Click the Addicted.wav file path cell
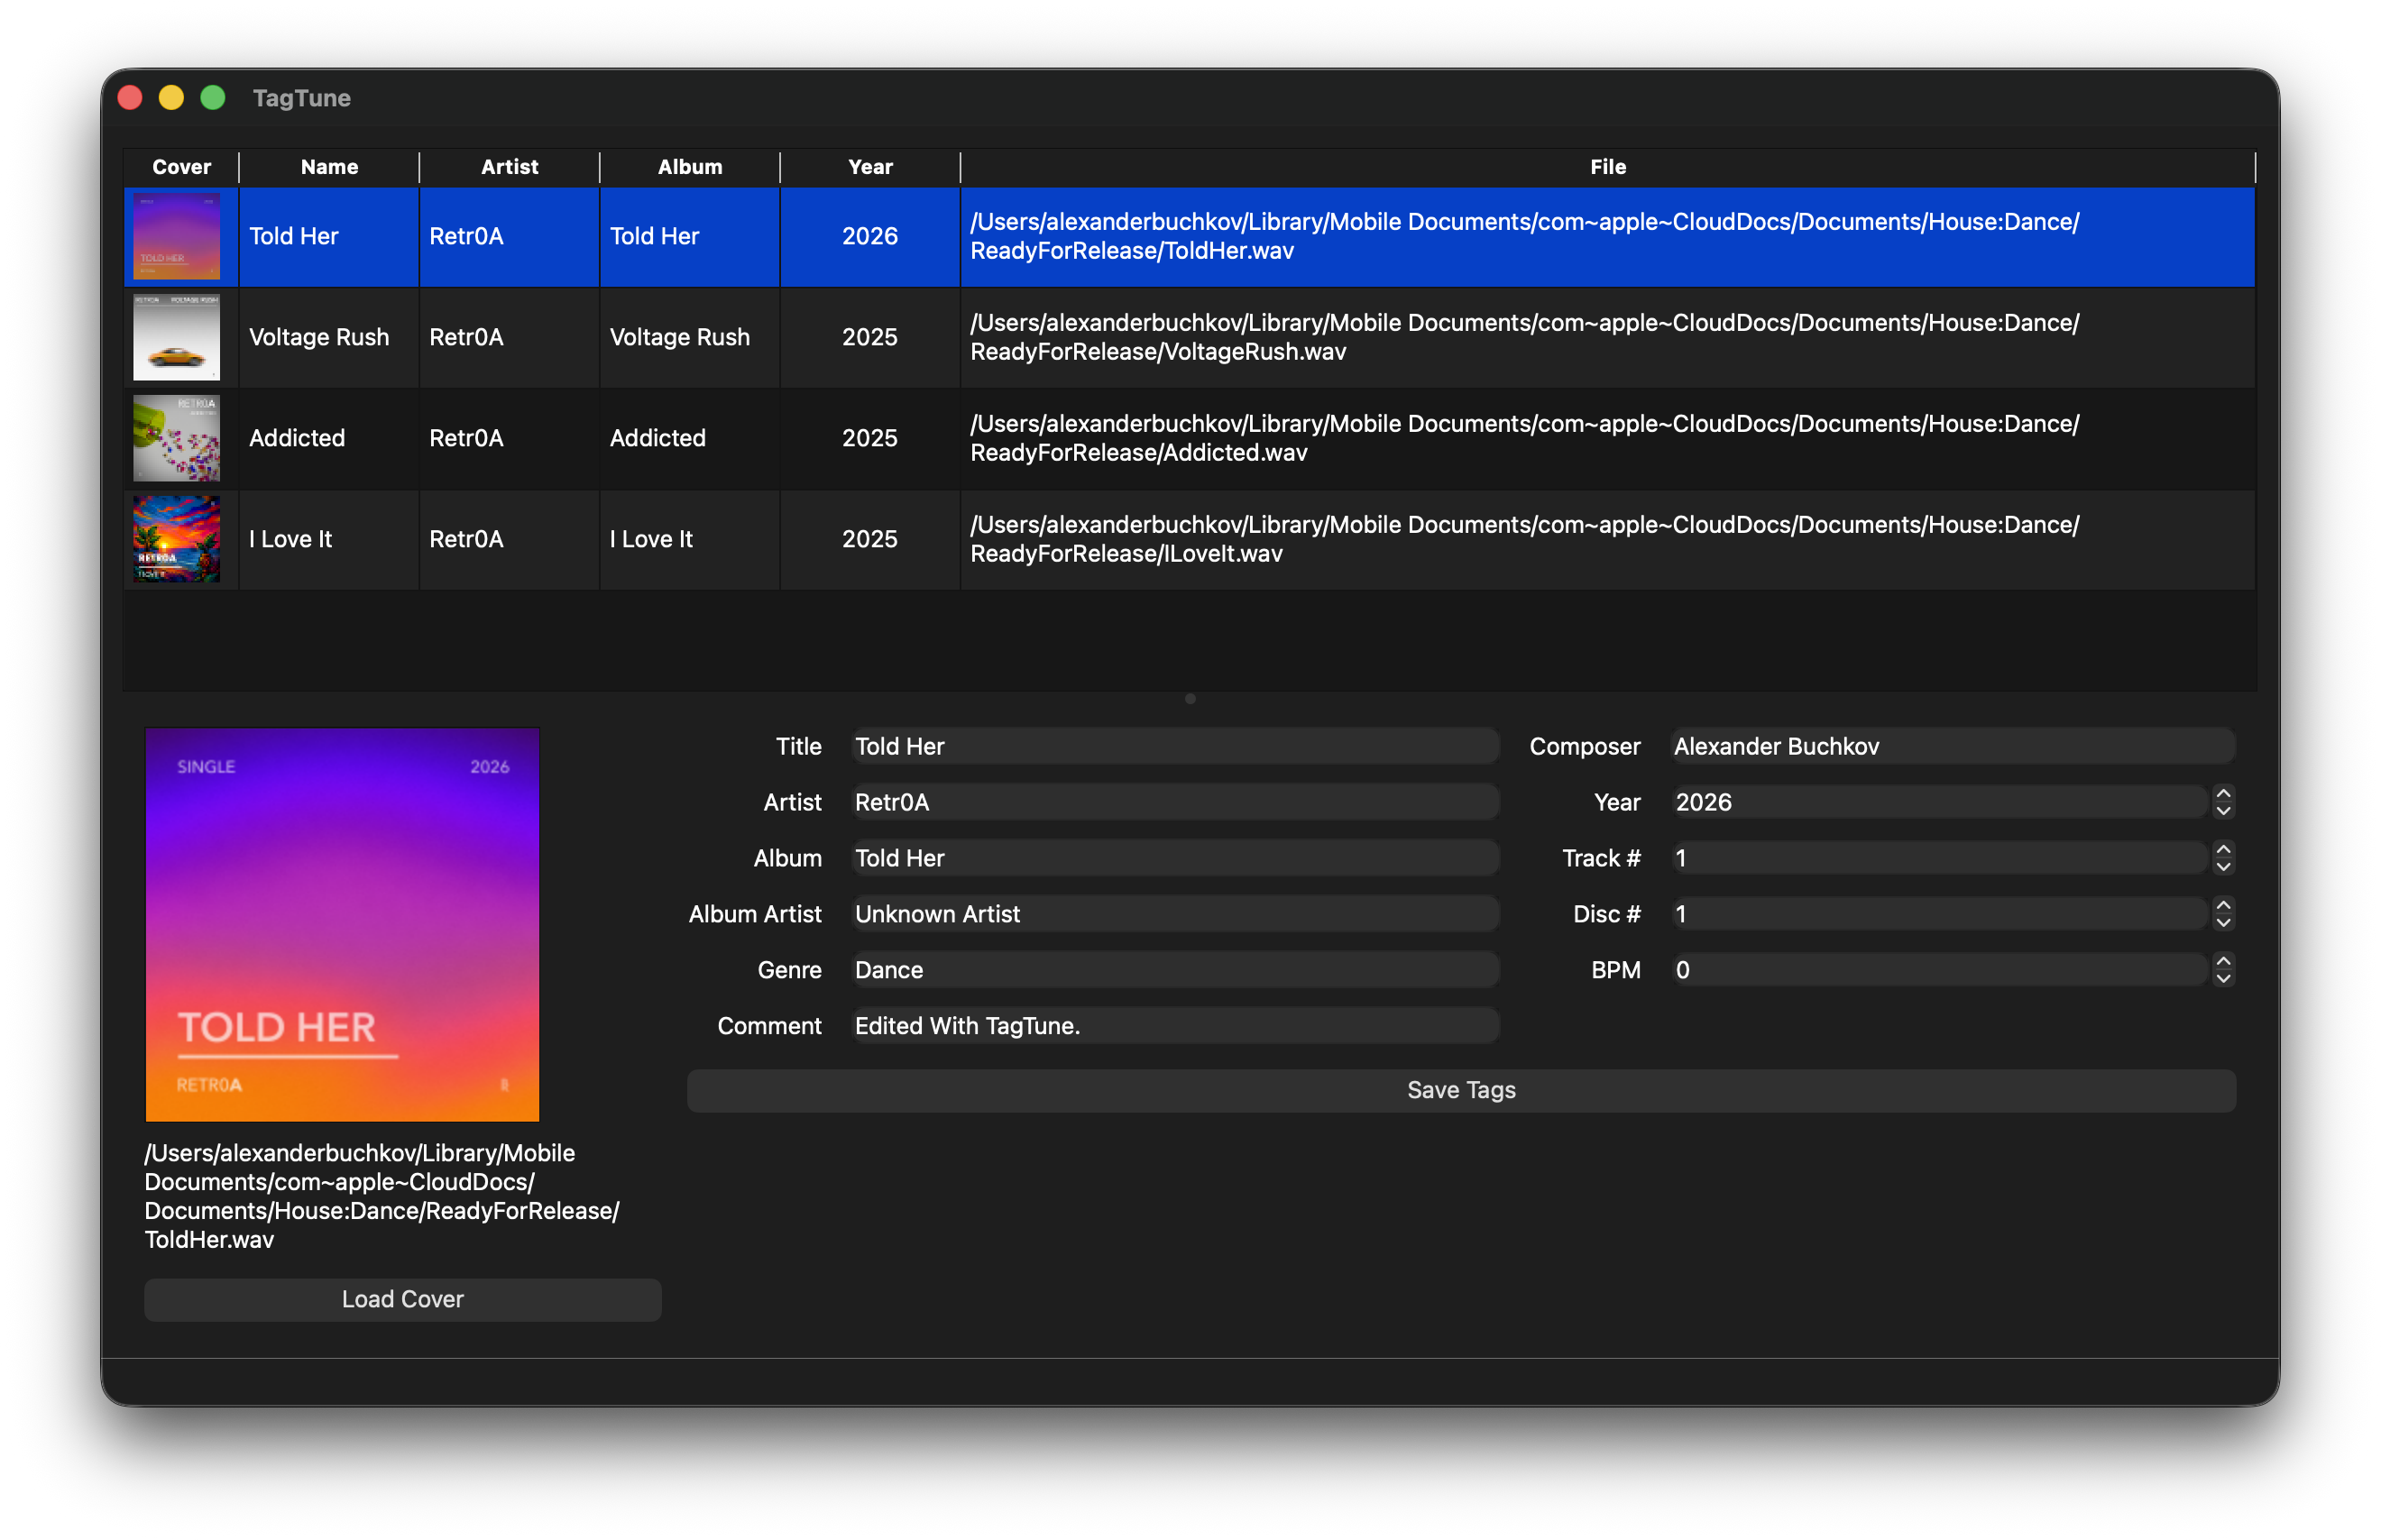This screenshot has width=2381, height=1540. pos(1608,439)
